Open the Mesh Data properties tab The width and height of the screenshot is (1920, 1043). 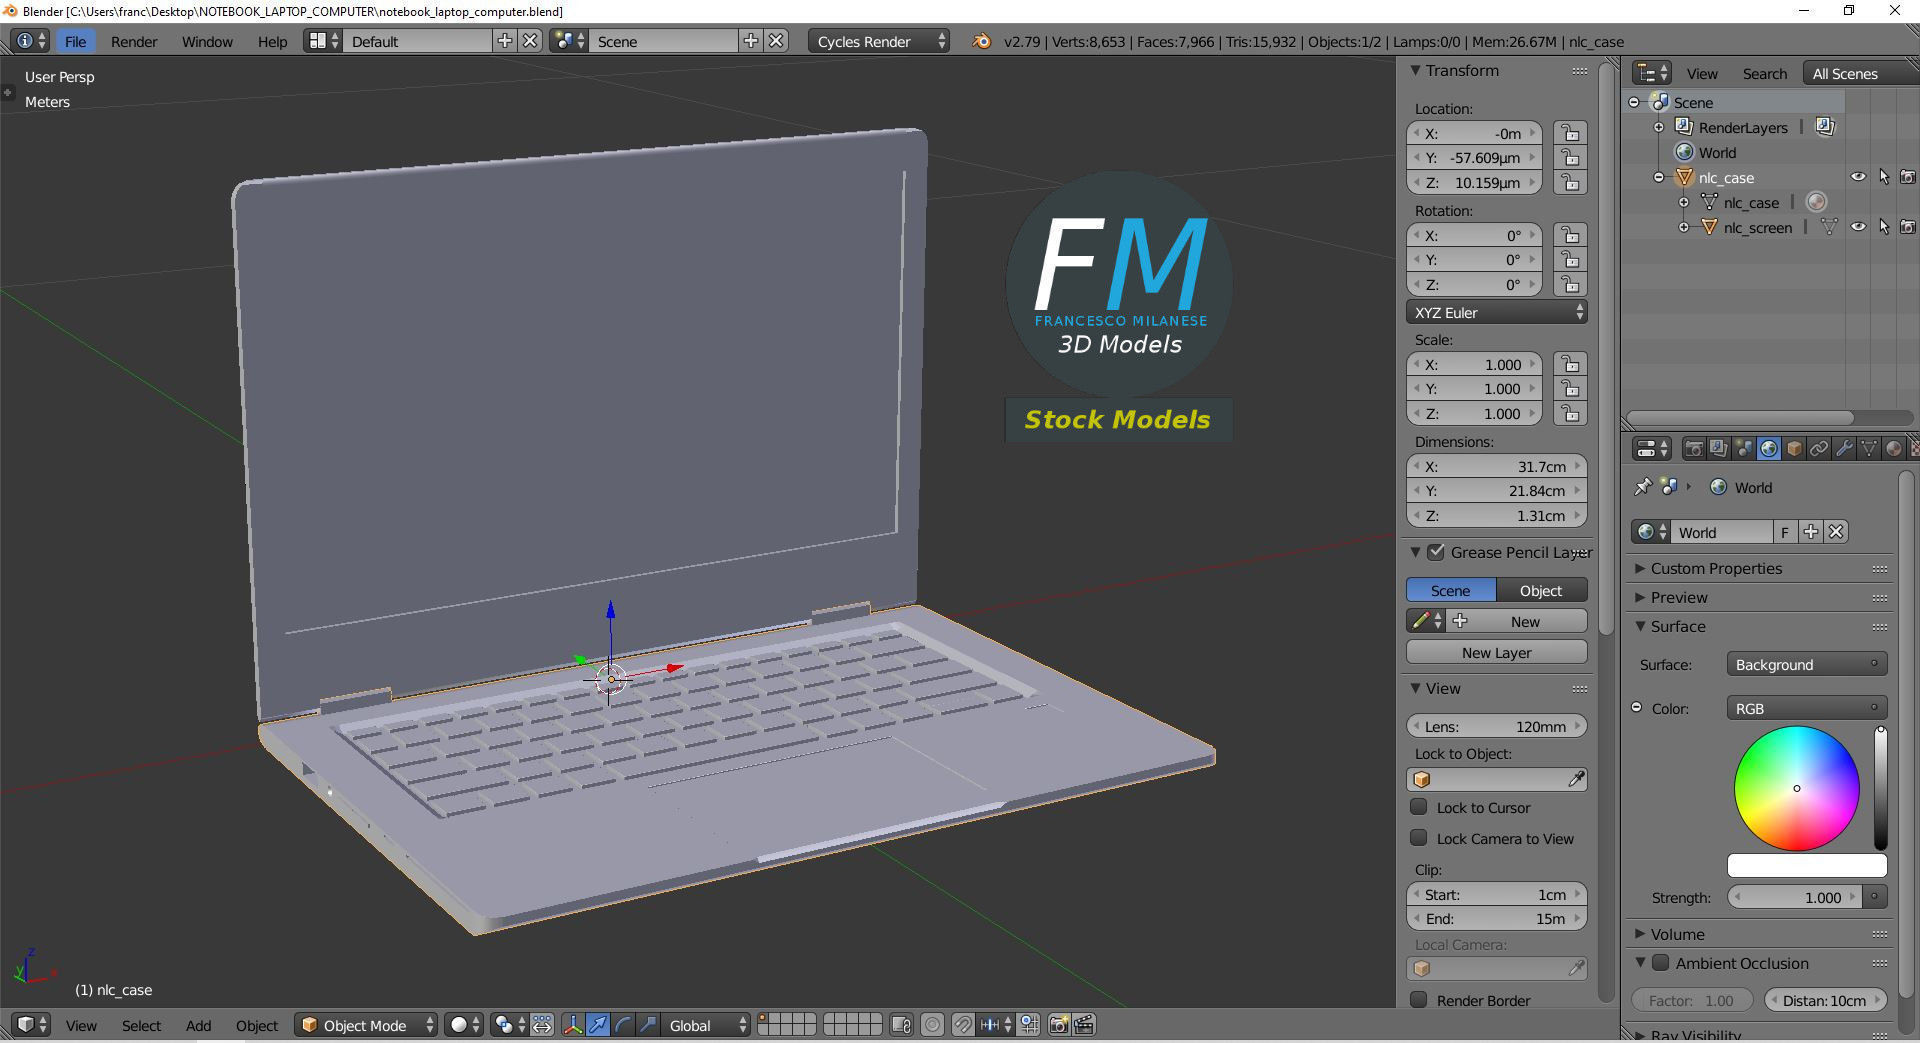coord(1868,449)
